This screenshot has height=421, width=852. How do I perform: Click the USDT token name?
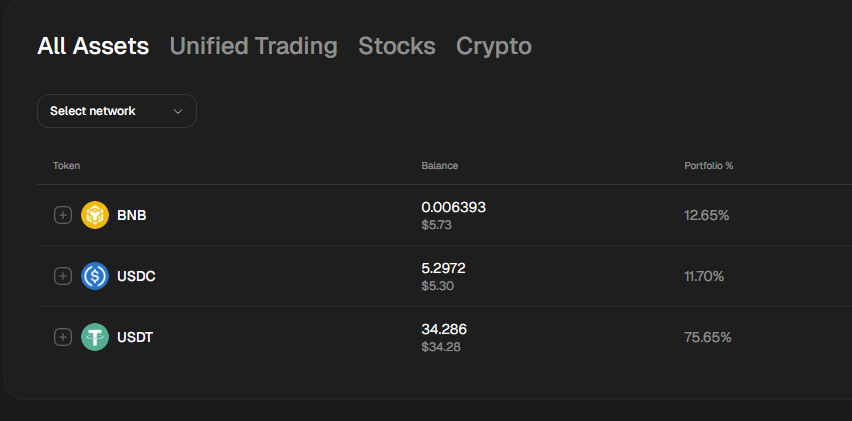[x=135, y=337]
